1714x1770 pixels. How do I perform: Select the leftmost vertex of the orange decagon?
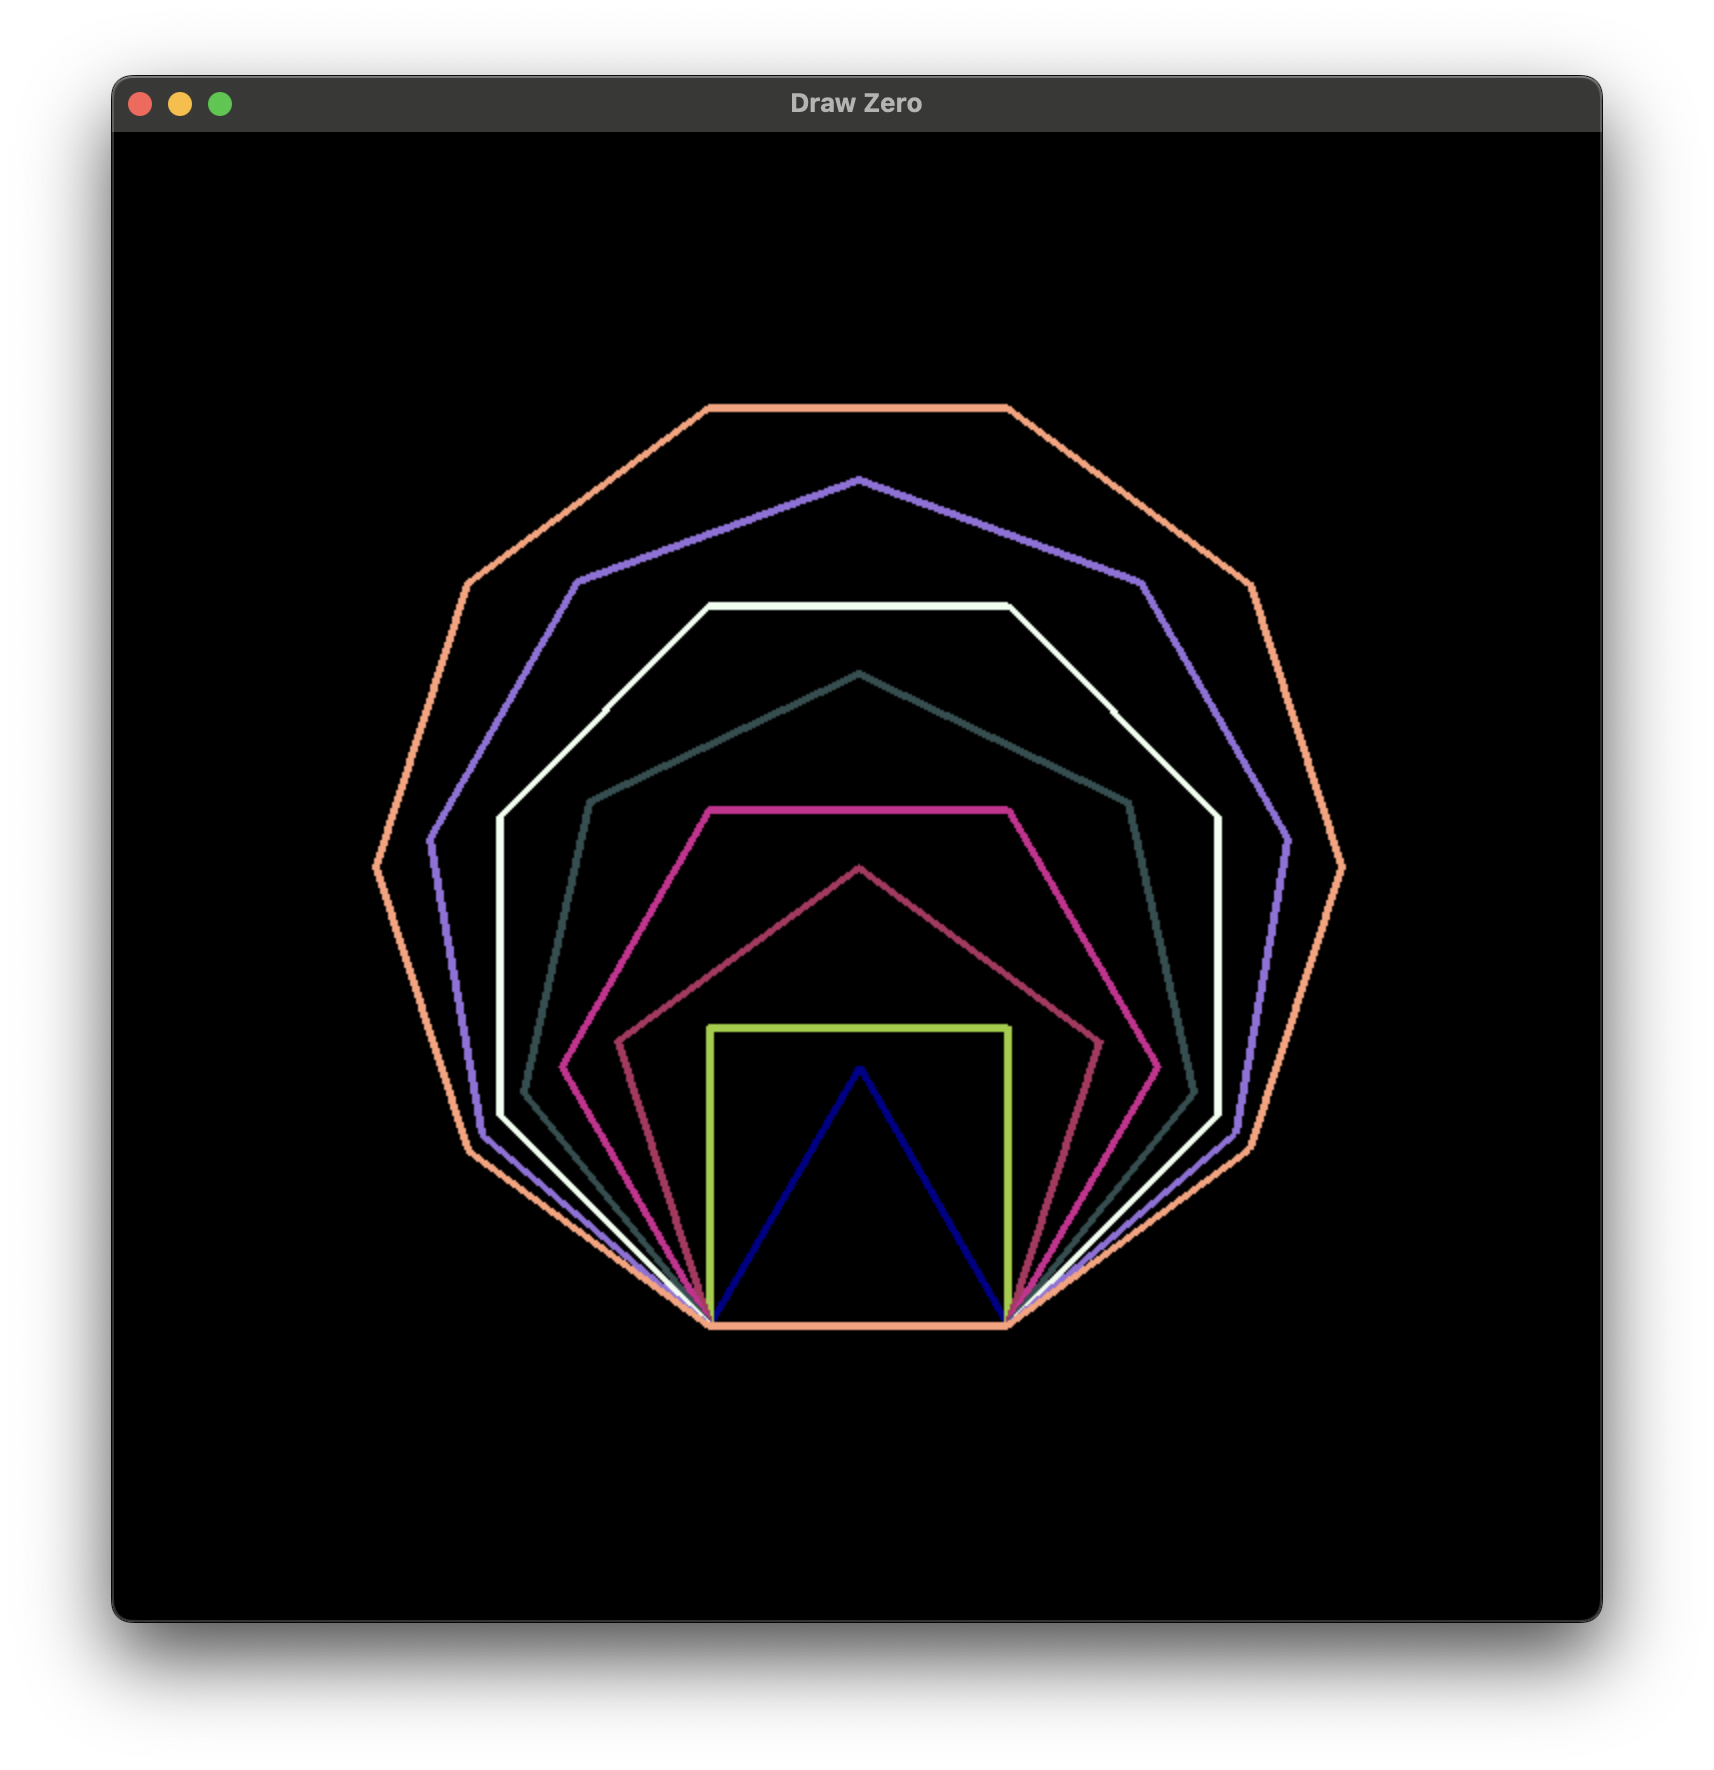(x=377, y=867)
